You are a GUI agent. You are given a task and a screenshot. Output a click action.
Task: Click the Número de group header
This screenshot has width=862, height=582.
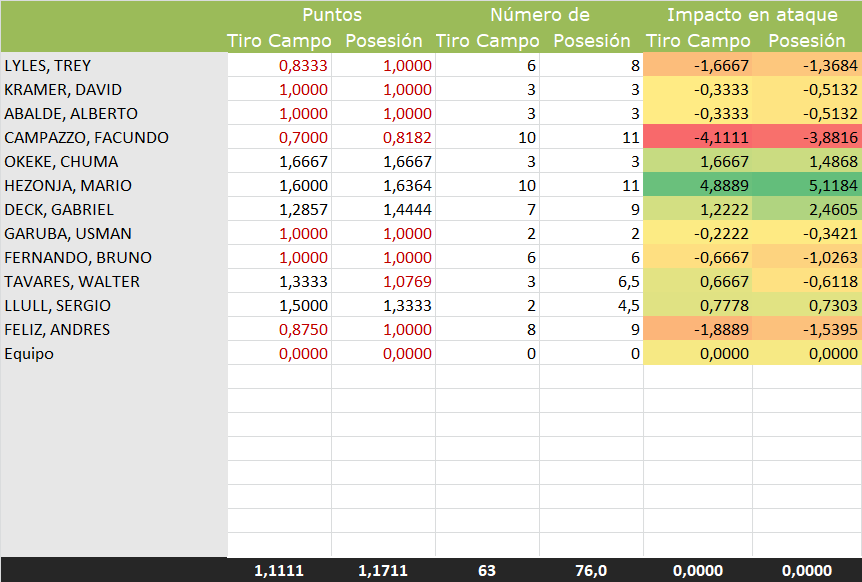pos(539,15)
